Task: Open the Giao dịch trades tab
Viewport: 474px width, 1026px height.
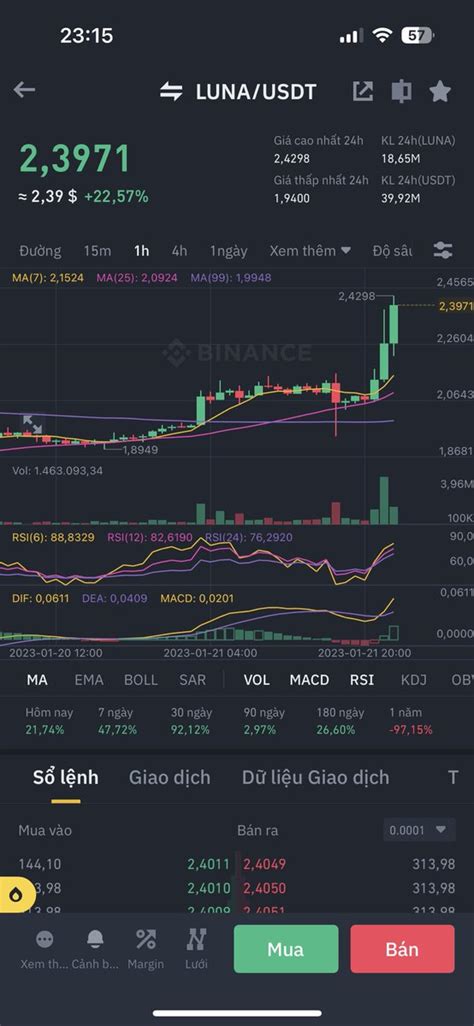Action: click(x=170, y=777)
